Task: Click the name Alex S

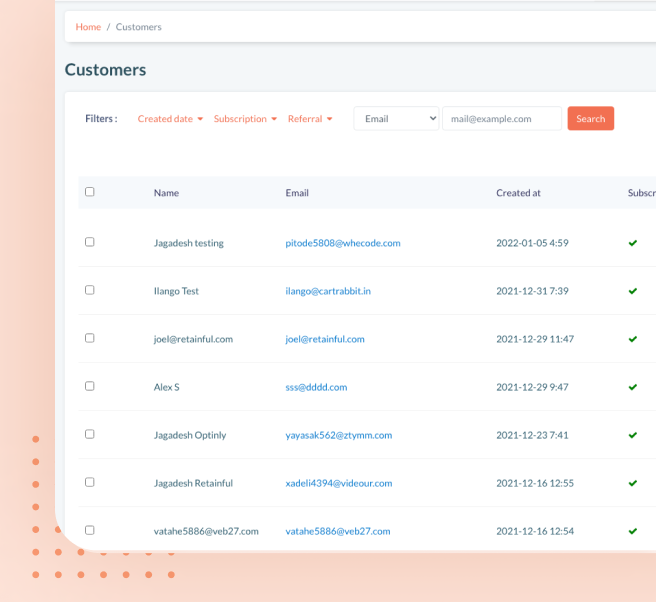Action: (167, 387)
